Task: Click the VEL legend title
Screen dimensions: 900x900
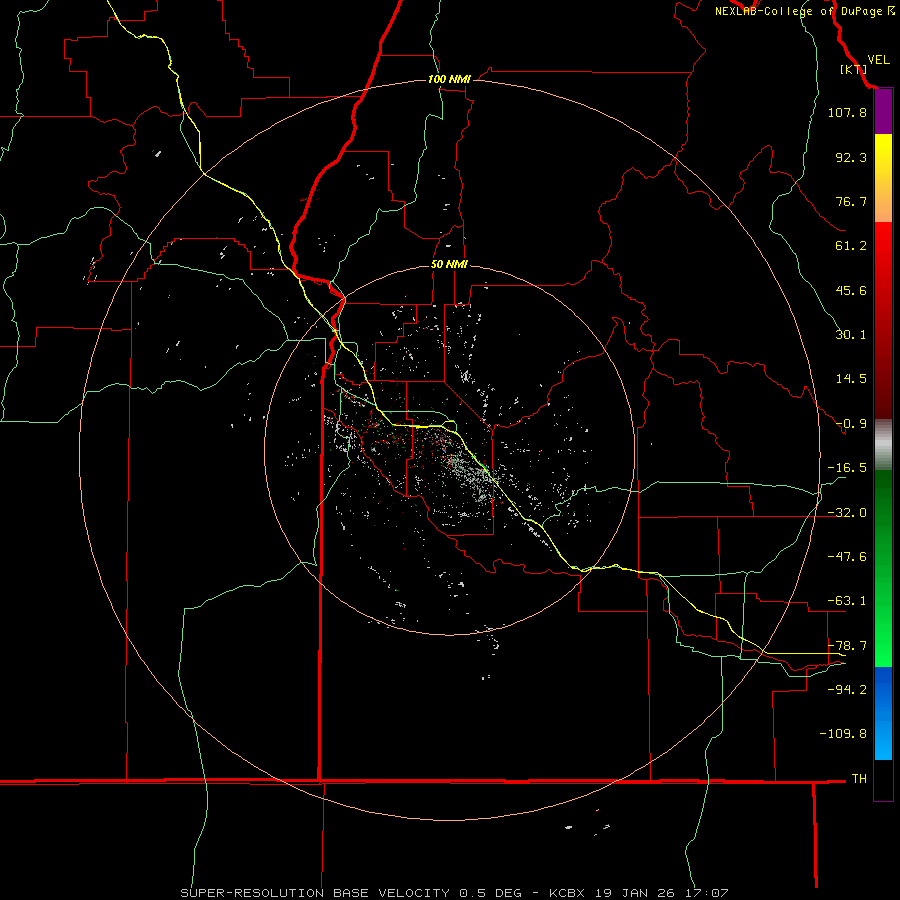Action: click(879, 60)
